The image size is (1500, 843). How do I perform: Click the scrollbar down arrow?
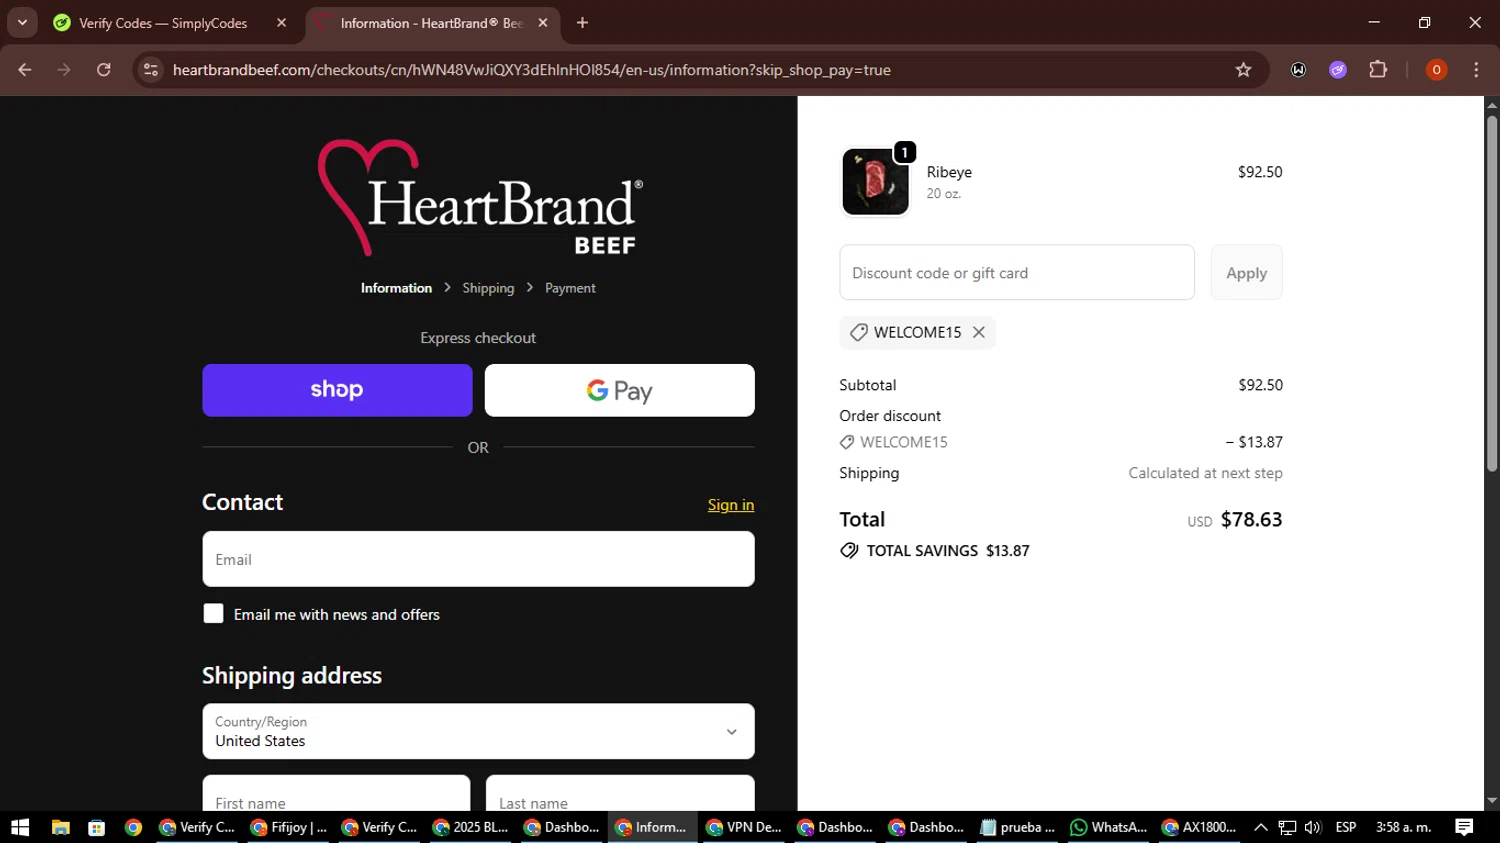click(x=1492, y=801)
